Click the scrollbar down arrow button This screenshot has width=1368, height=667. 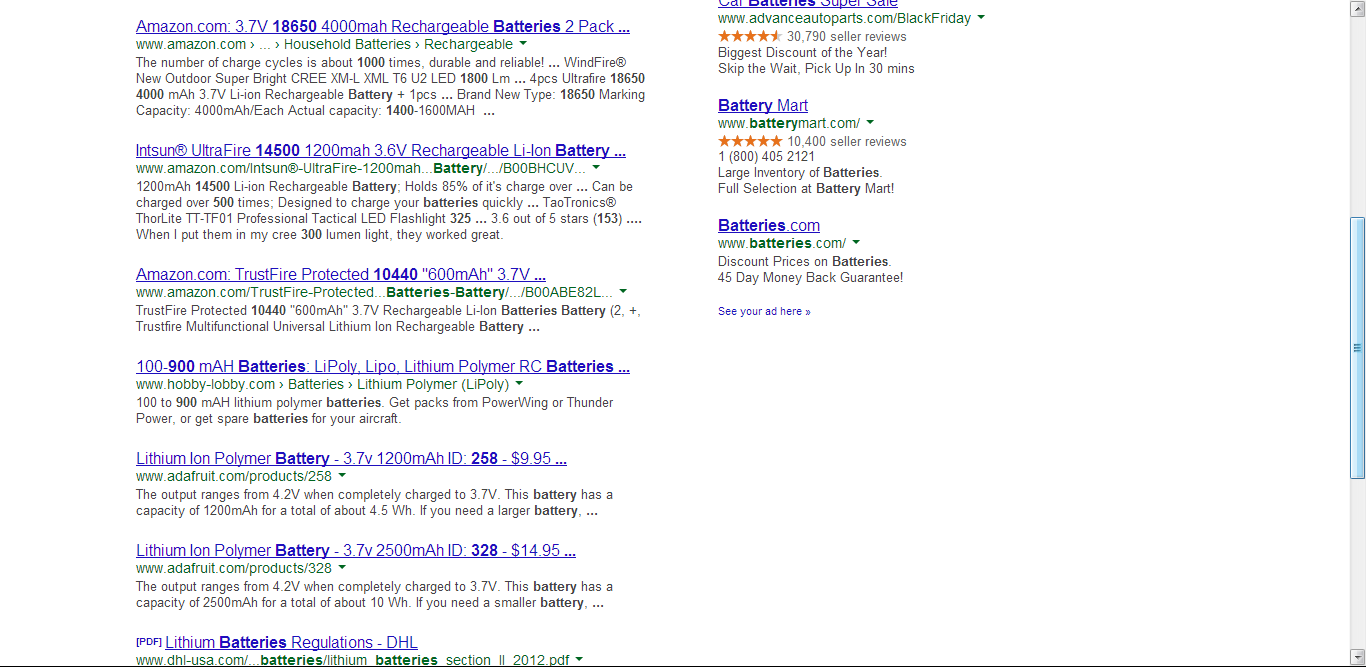(1357, 658)
